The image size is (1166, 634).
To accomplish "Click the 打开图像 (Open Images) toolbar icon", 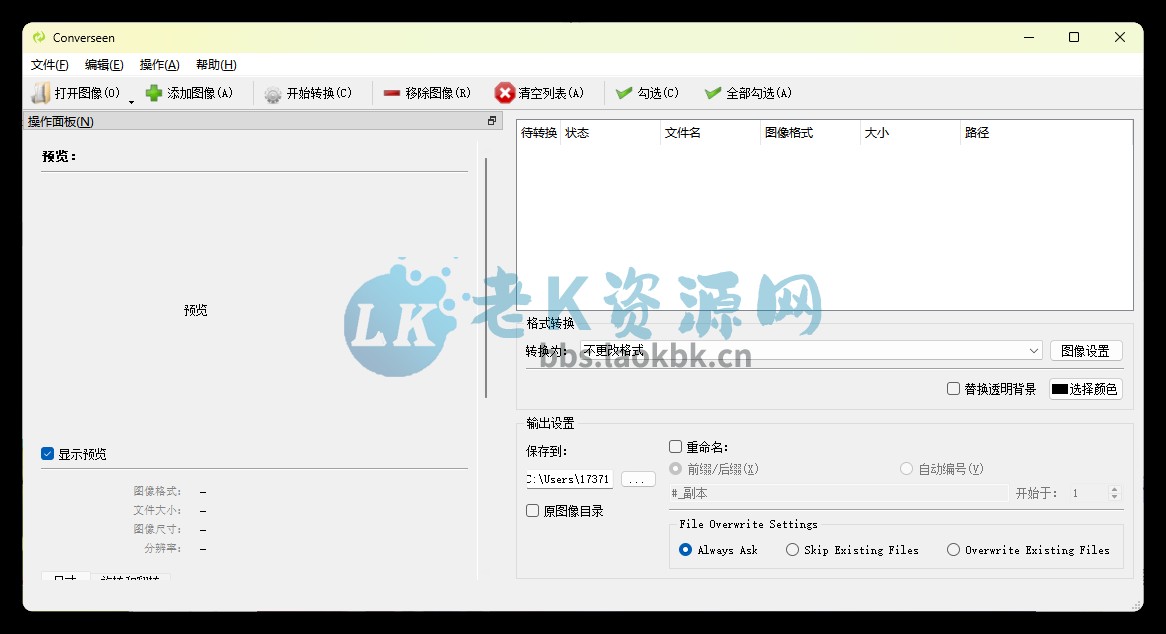I will [x=41, y=93].
